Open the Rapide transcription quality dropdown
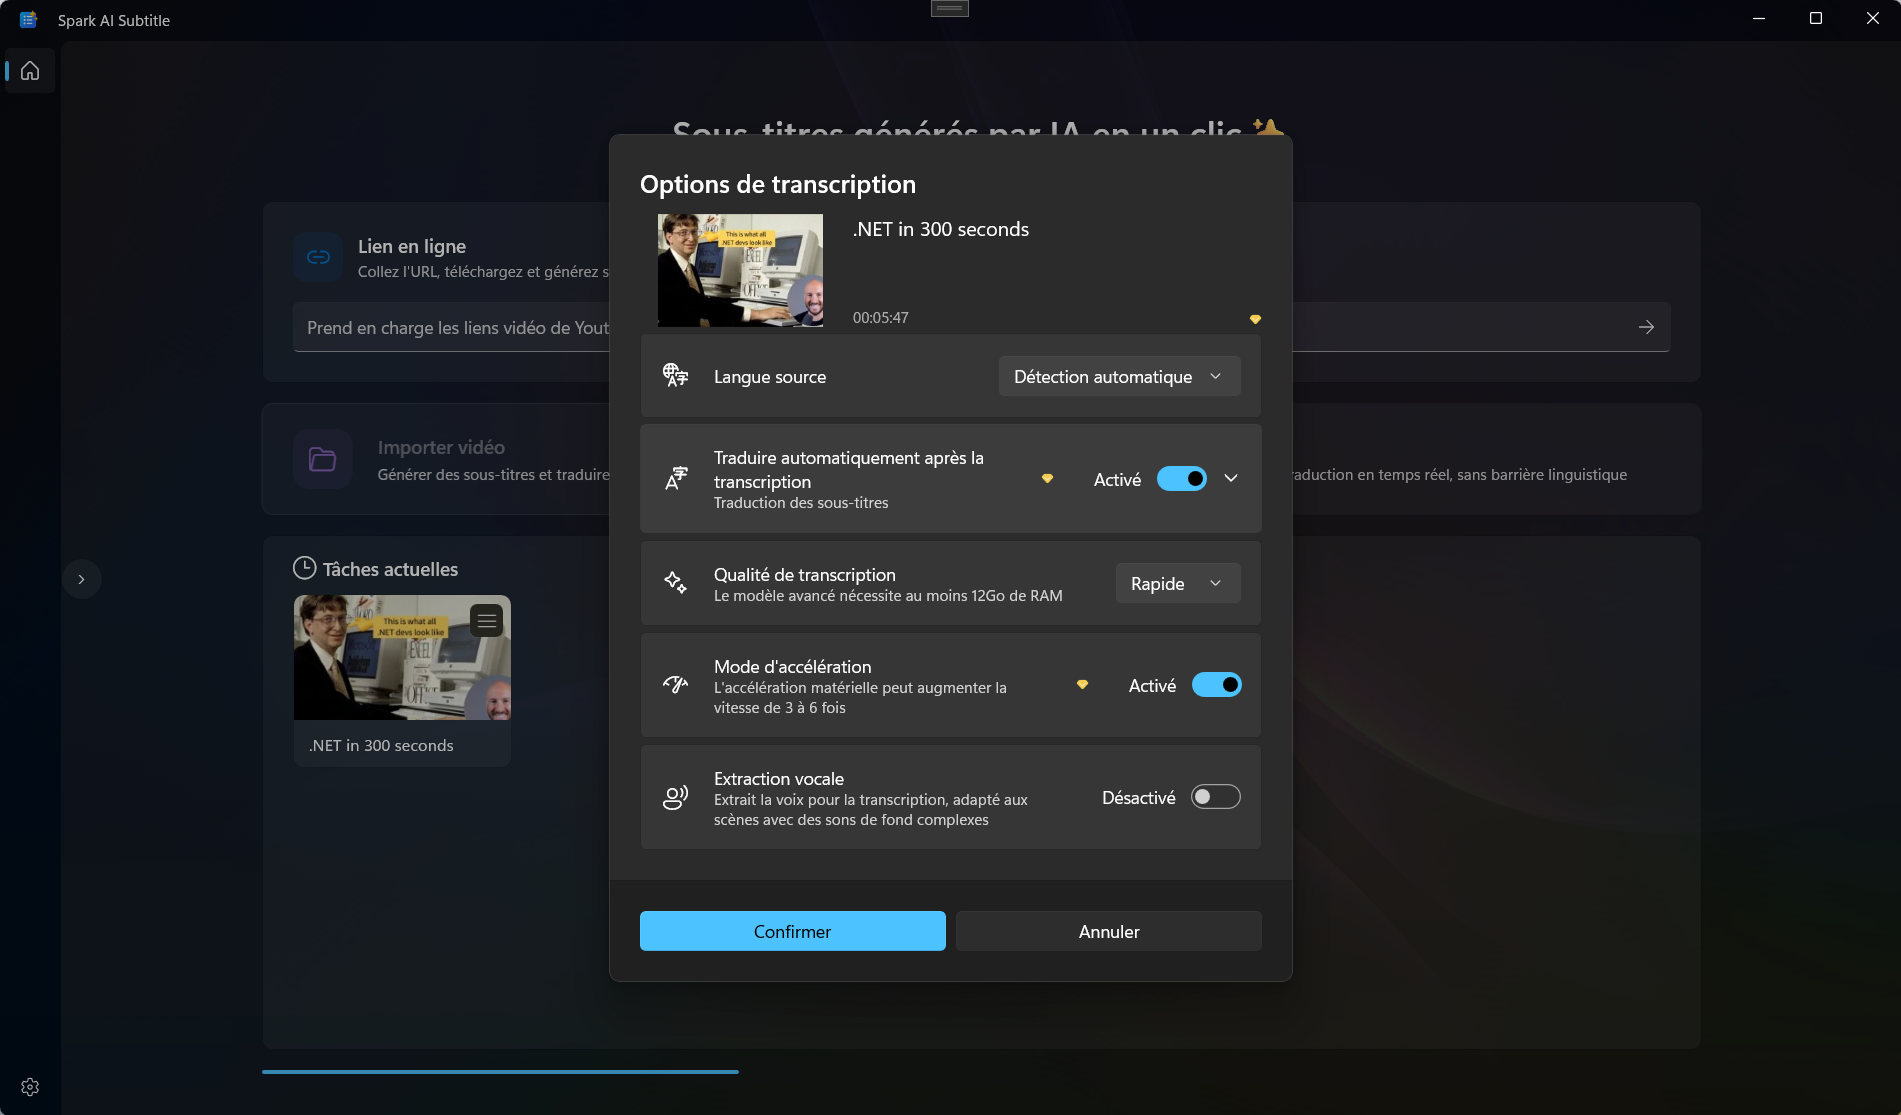Image resolution: width=1901 pixels, height=1115 pixels. click(x=1176, y=583)
